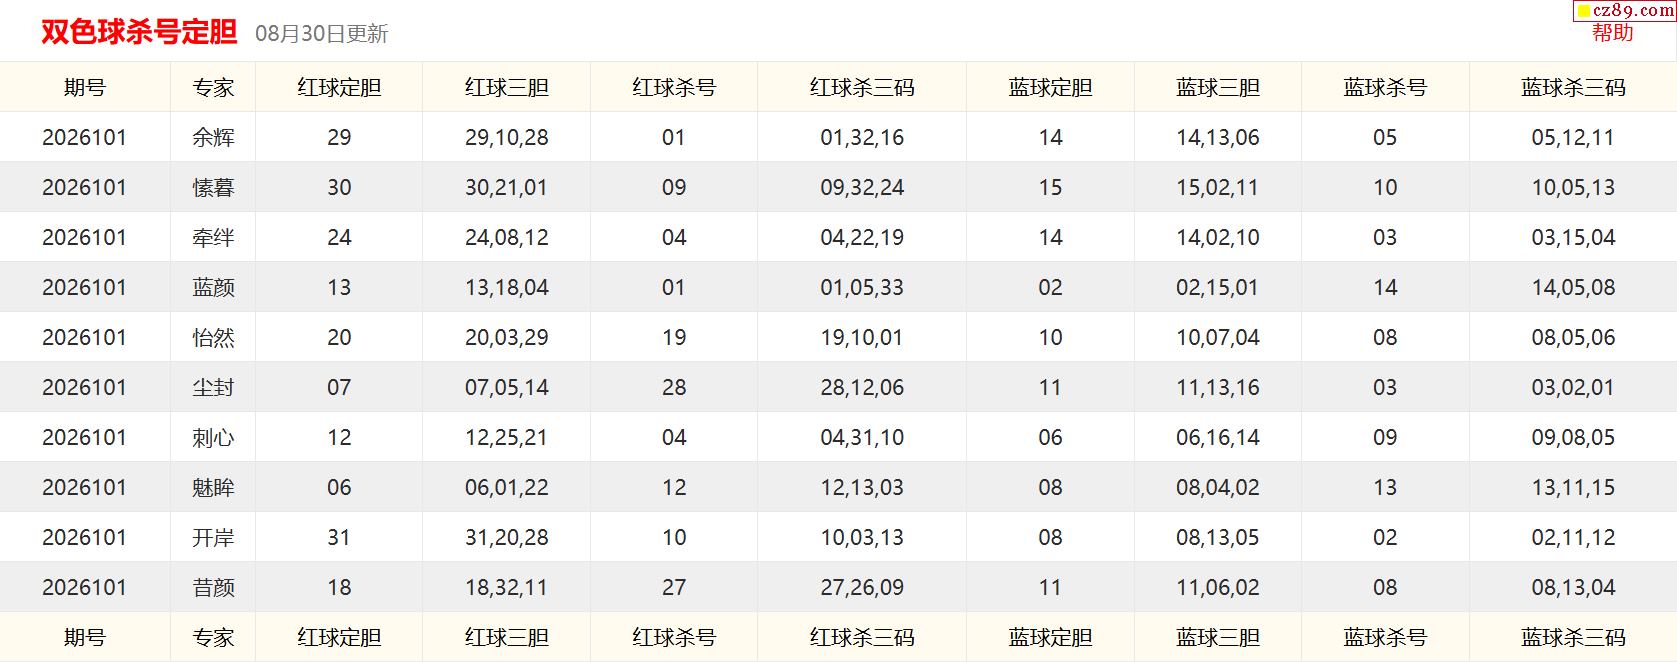Select expert 蓝颜 row name
Viewport: 1677px width, 662px height.
pos(213,288)
